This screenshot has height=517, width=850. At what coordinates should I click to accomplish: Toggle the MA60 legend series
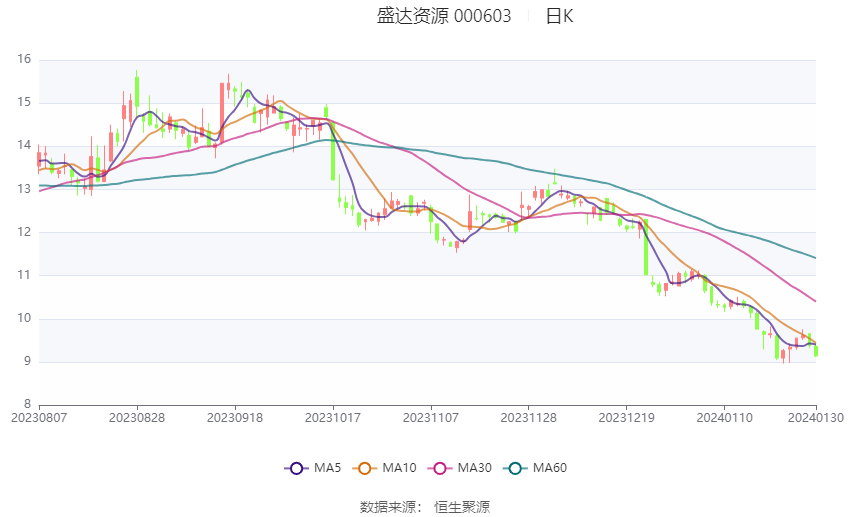pyautogui.click(x=535, y=468)
